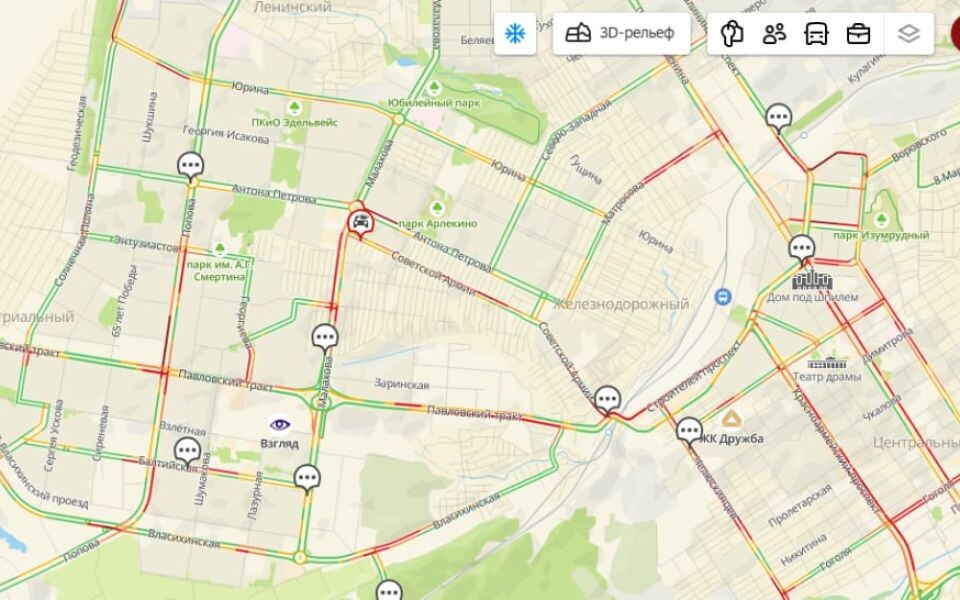Click the Взгляд eye landmark icon
The width and height of the screenshot is (960, 600).
click(280, 424)
